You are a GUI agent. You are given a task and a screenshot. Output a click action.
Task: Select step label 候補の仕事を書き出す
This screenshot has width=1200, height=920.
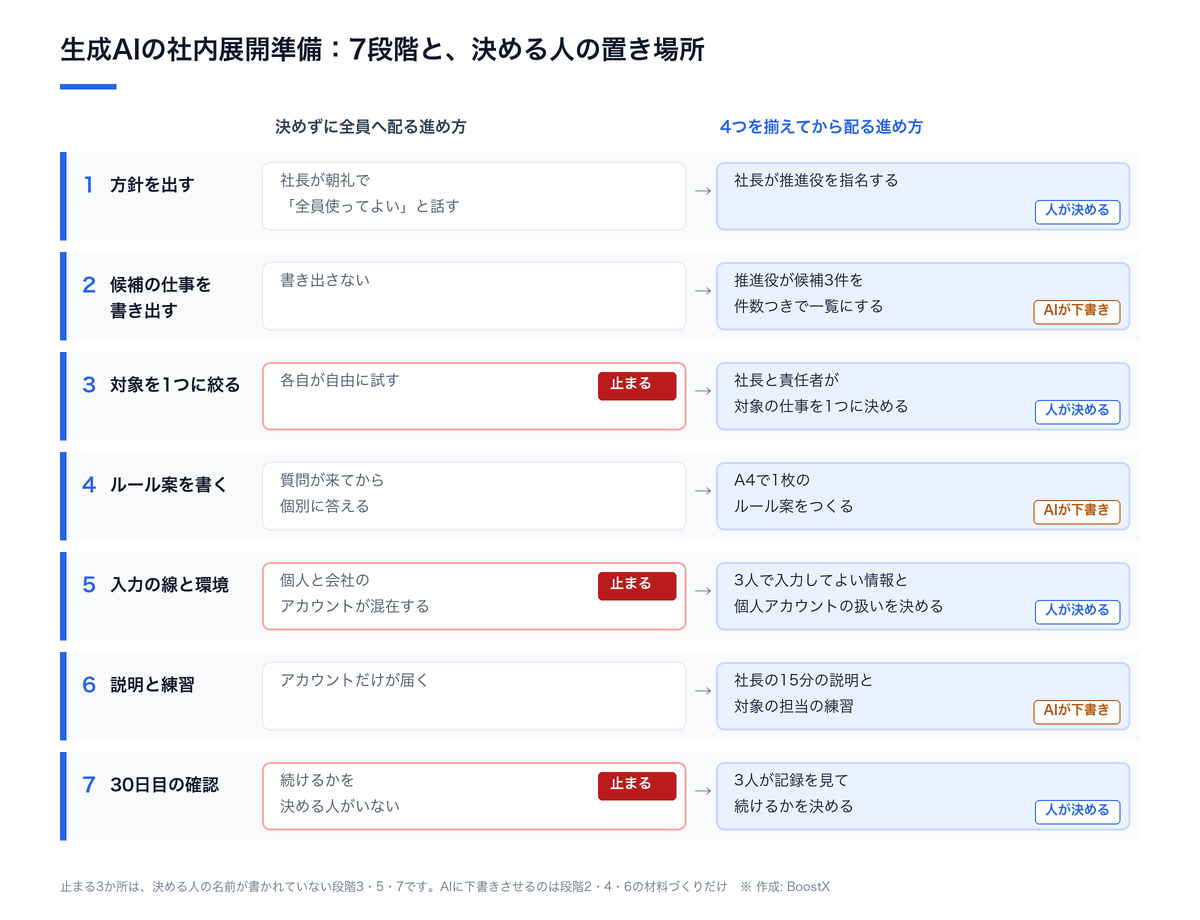click(x=161, y=297)
